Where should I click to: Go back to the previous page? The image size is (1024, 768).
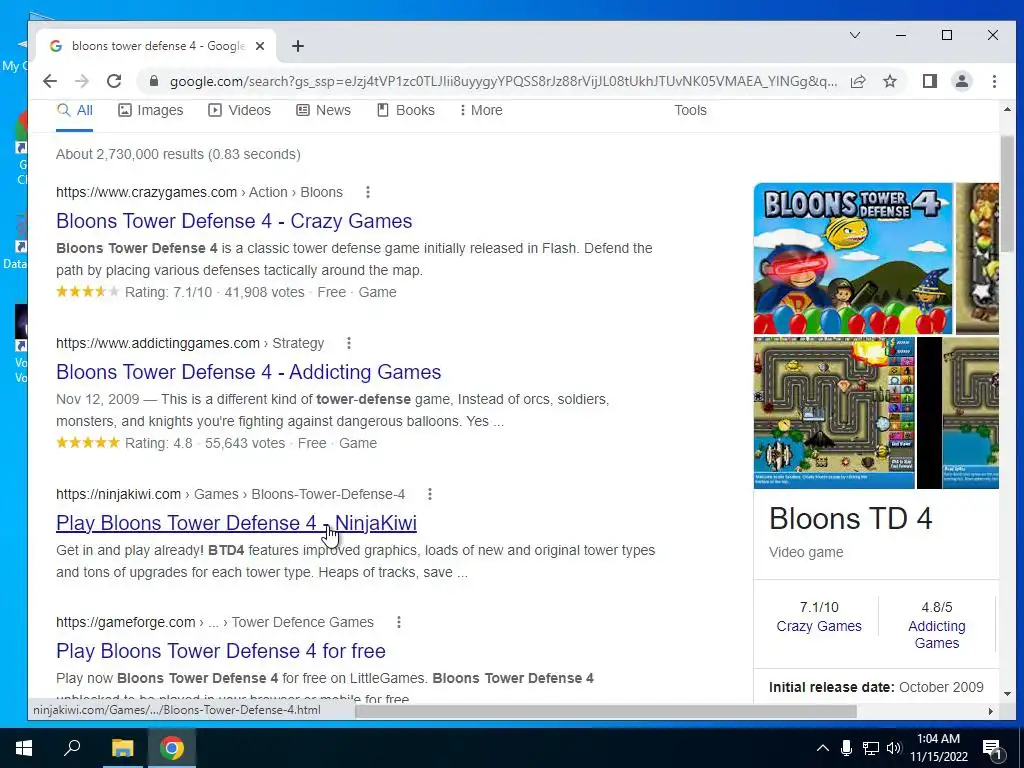coord(50,81)
